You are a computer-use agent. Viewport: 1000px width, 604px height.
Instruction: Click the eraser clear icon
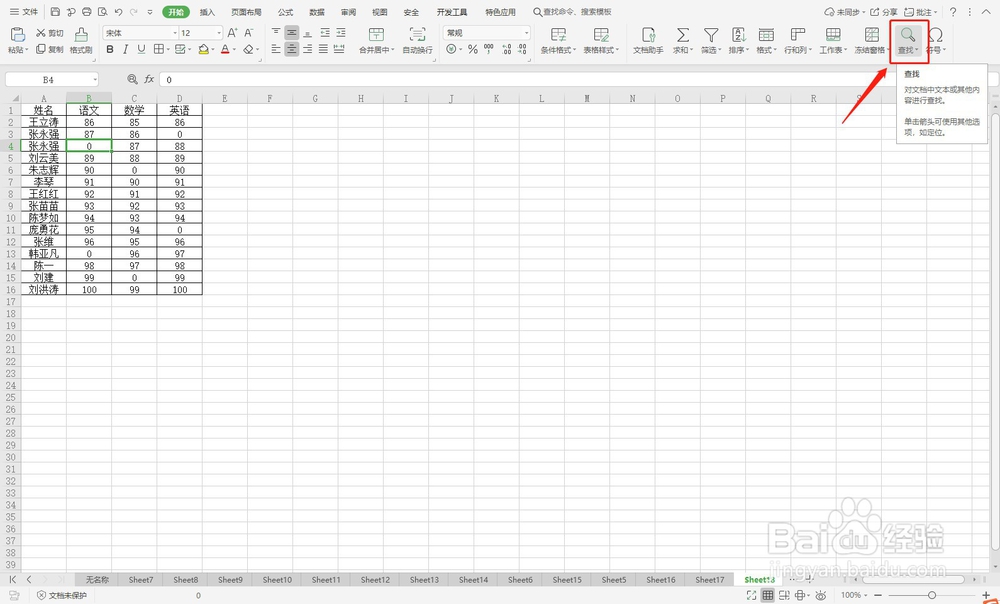tap(249, 49)
